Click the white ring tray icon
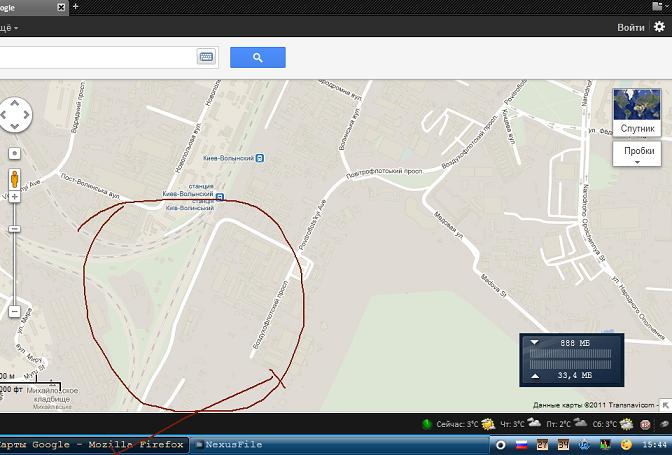The width and height of the screenshot is (672, 455). [500, 445]
